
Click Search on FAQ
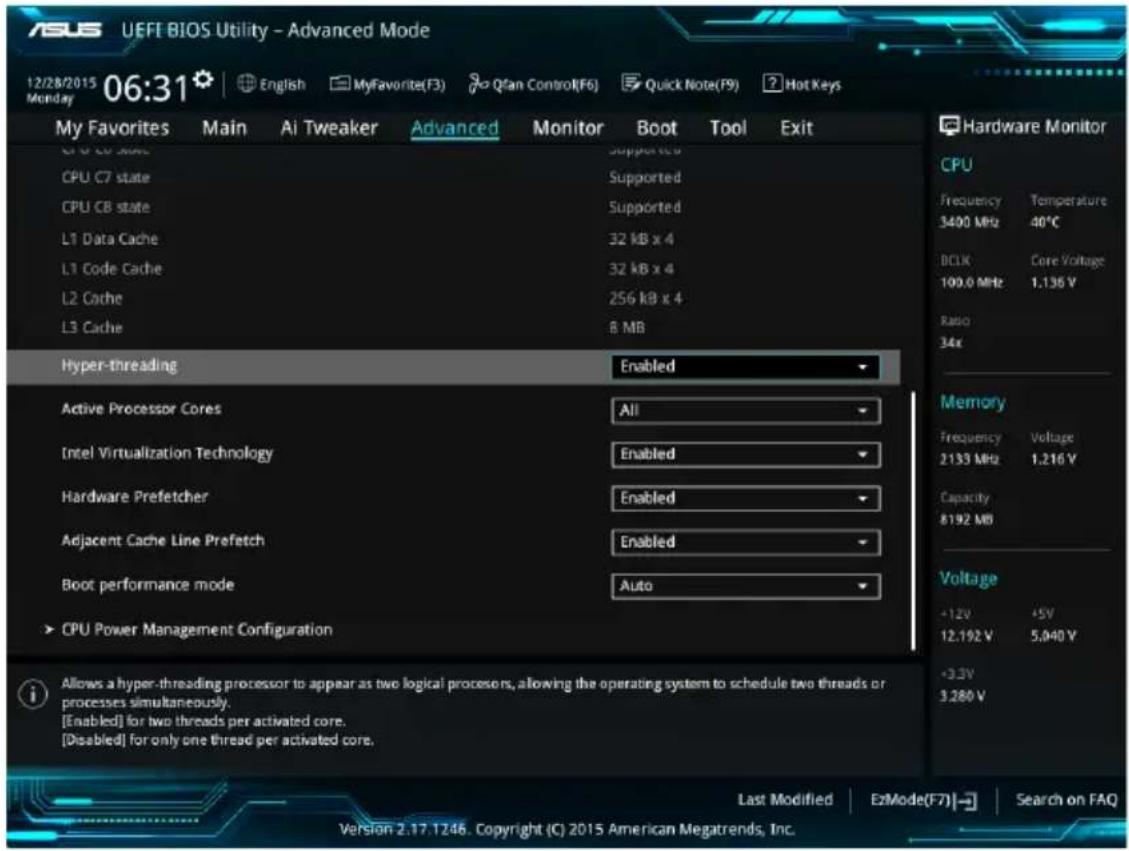(x=1066, y=800)
